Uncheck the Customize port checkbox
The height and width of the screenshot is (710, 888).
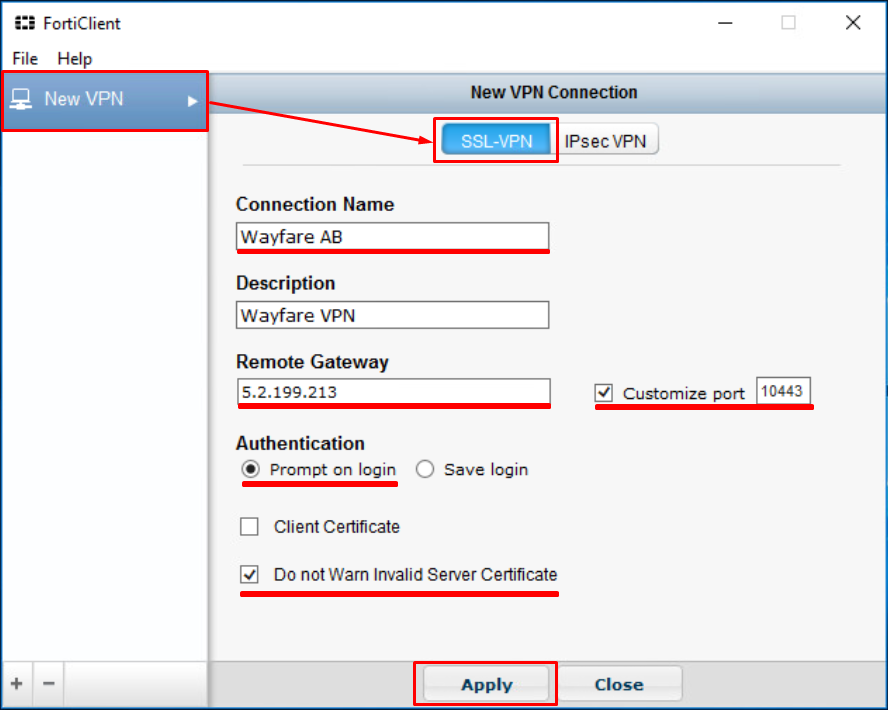[604, 393]
